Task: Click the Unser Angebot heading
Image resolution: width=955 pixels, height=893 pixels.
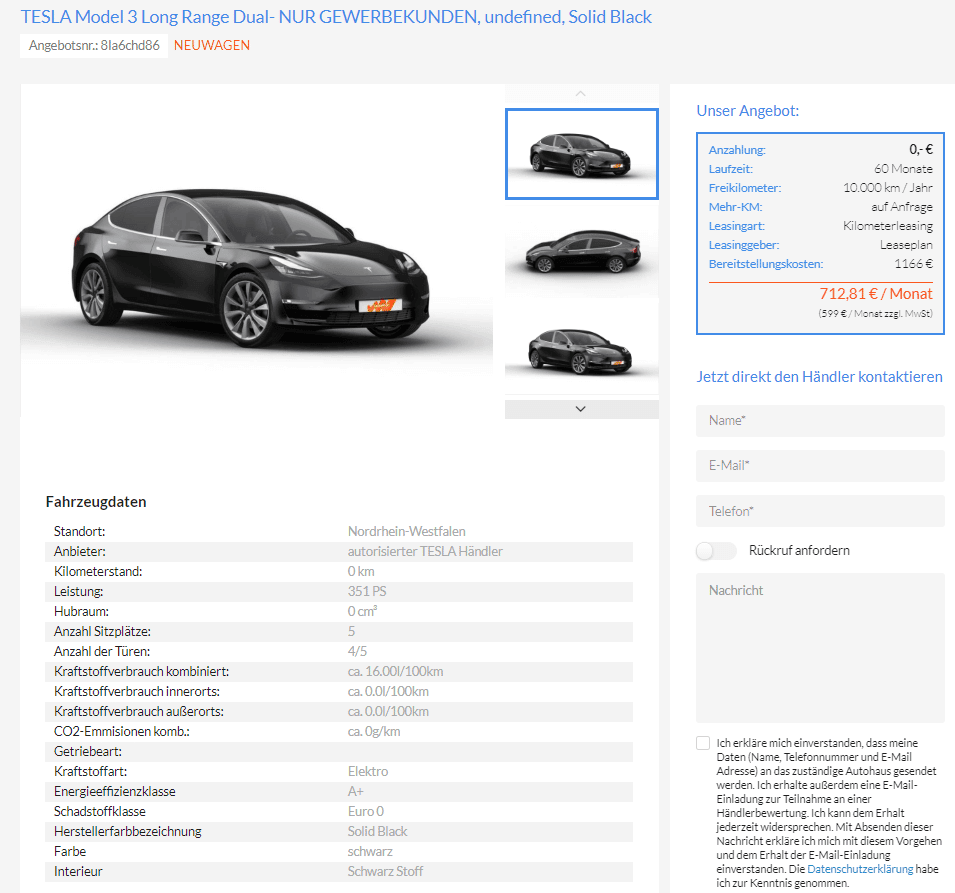Action: (x=747, y=111)
